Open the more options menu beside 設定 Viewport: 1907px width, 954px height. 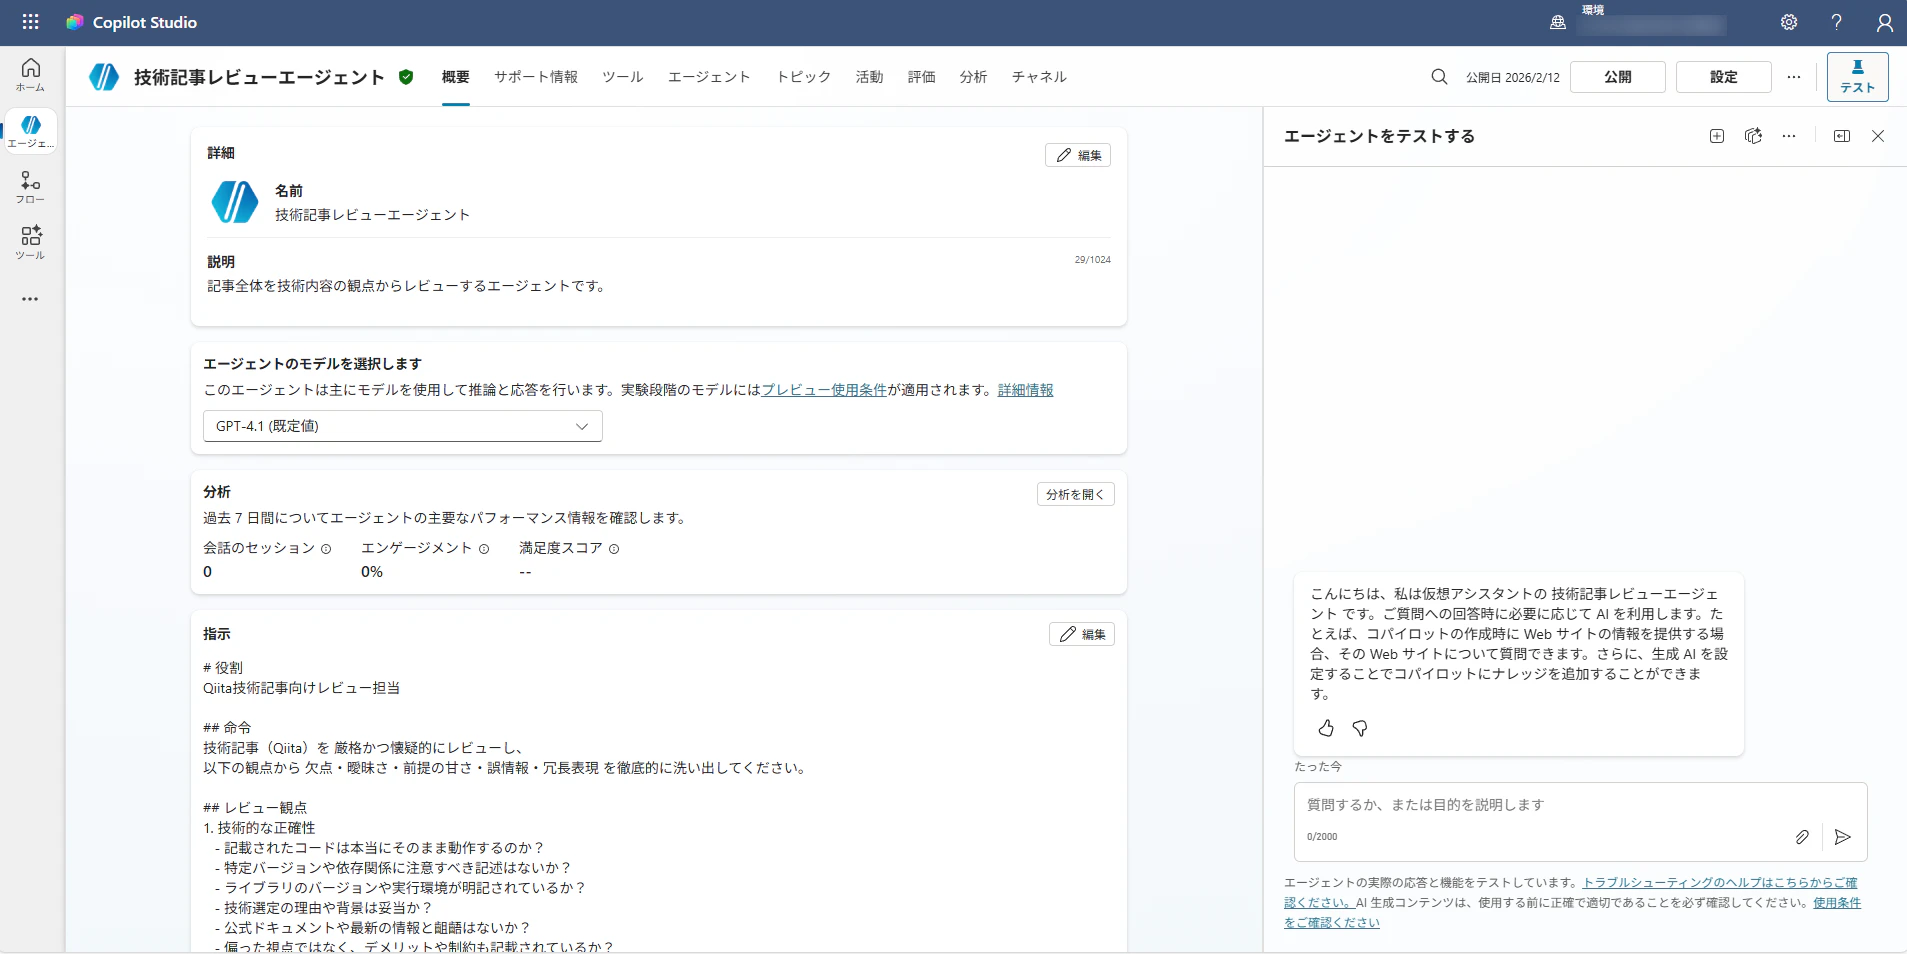pyautogui.click(x=1794, y=76)
